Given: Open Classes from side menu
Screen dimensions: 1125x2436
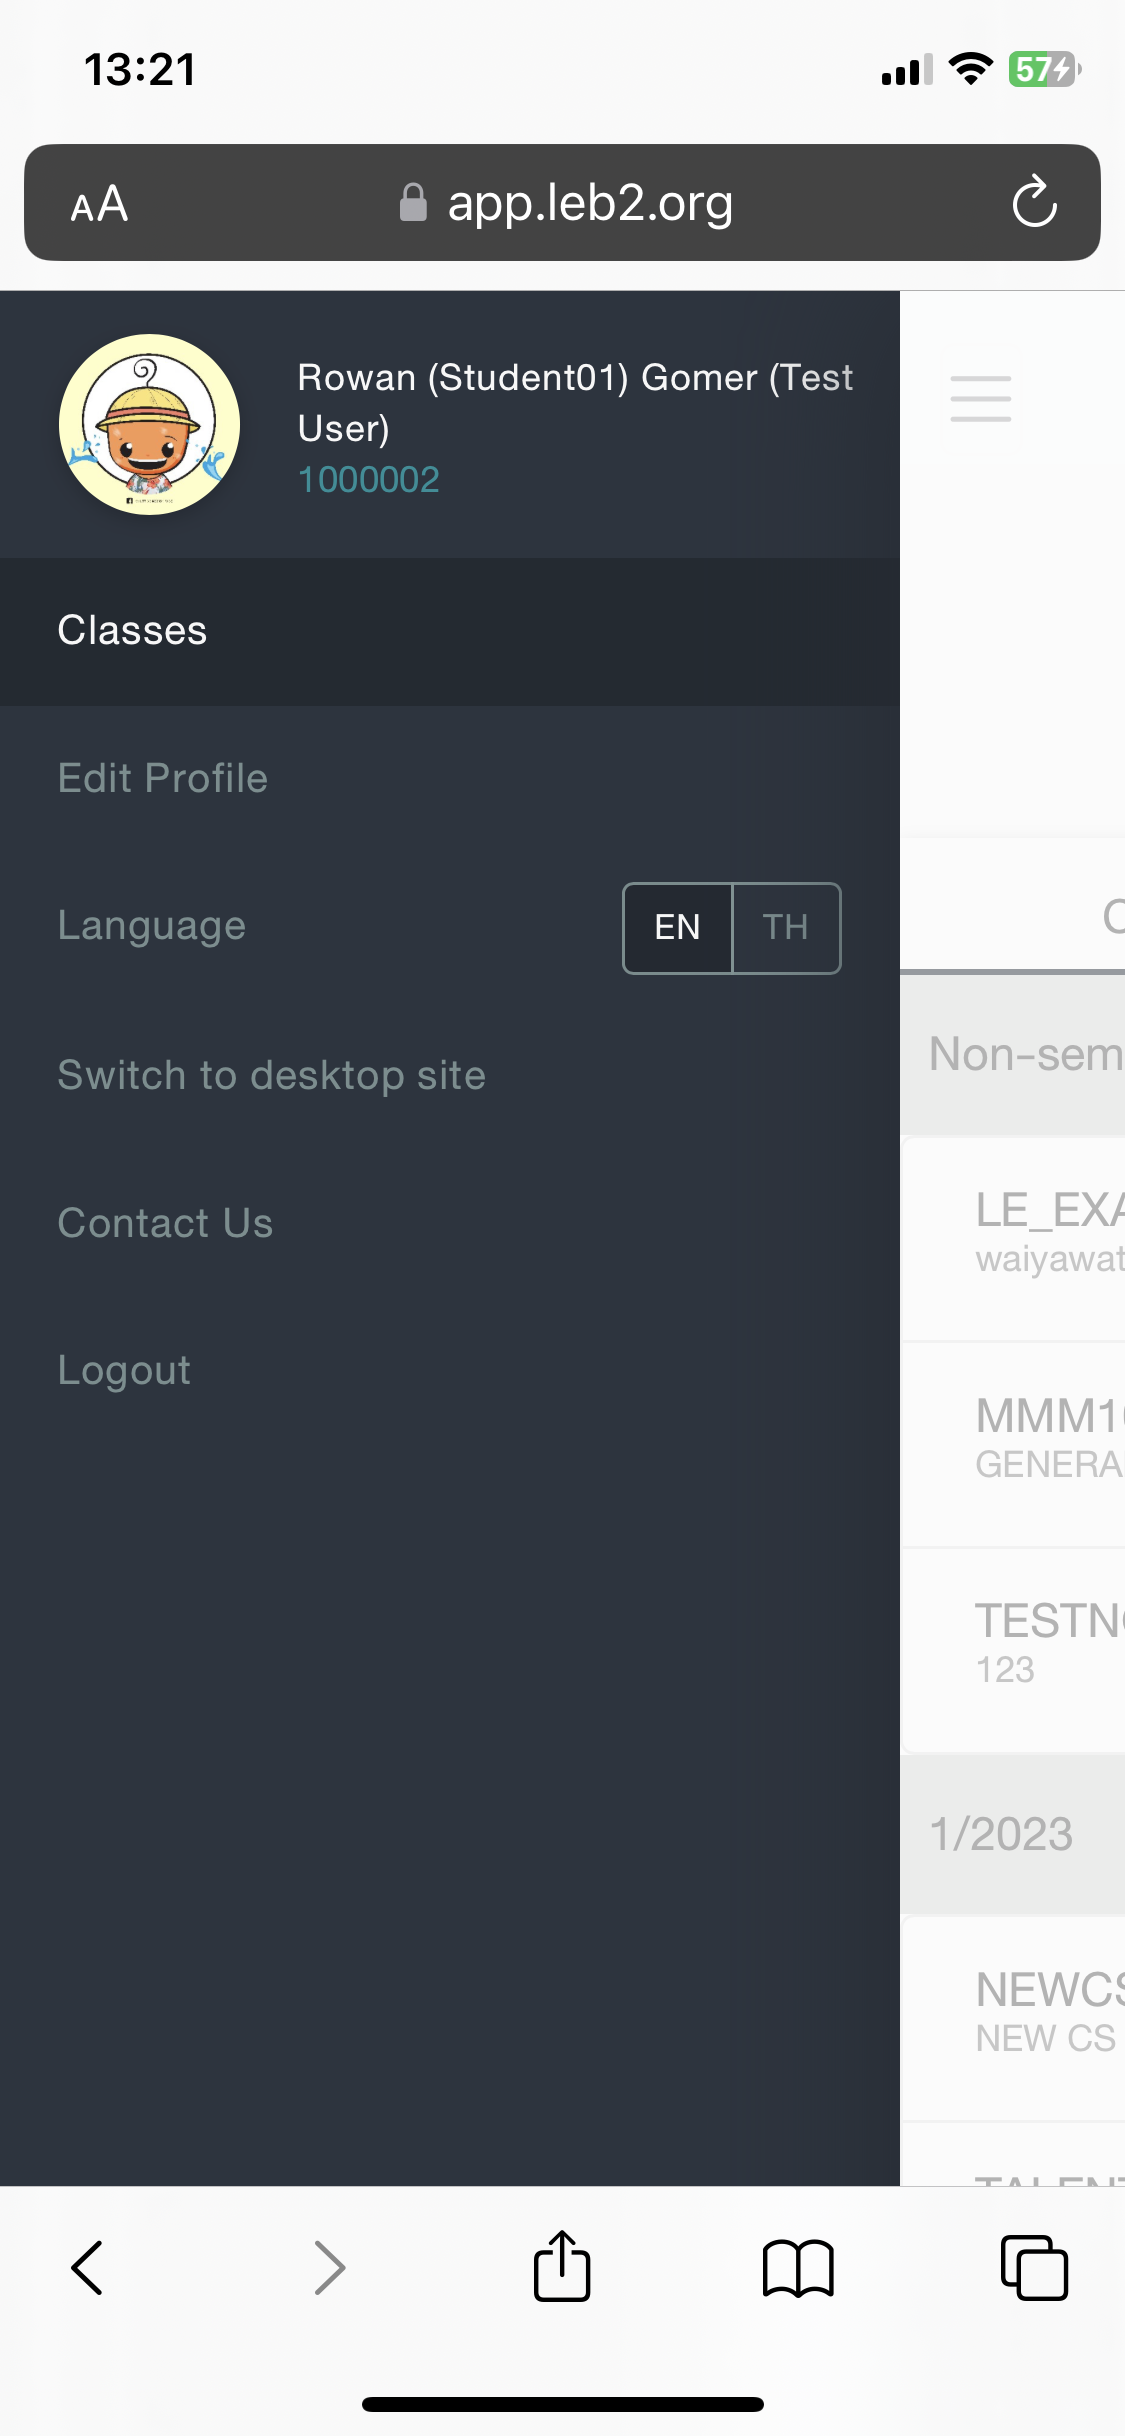Looking at the screenshot, I should 132,631.
